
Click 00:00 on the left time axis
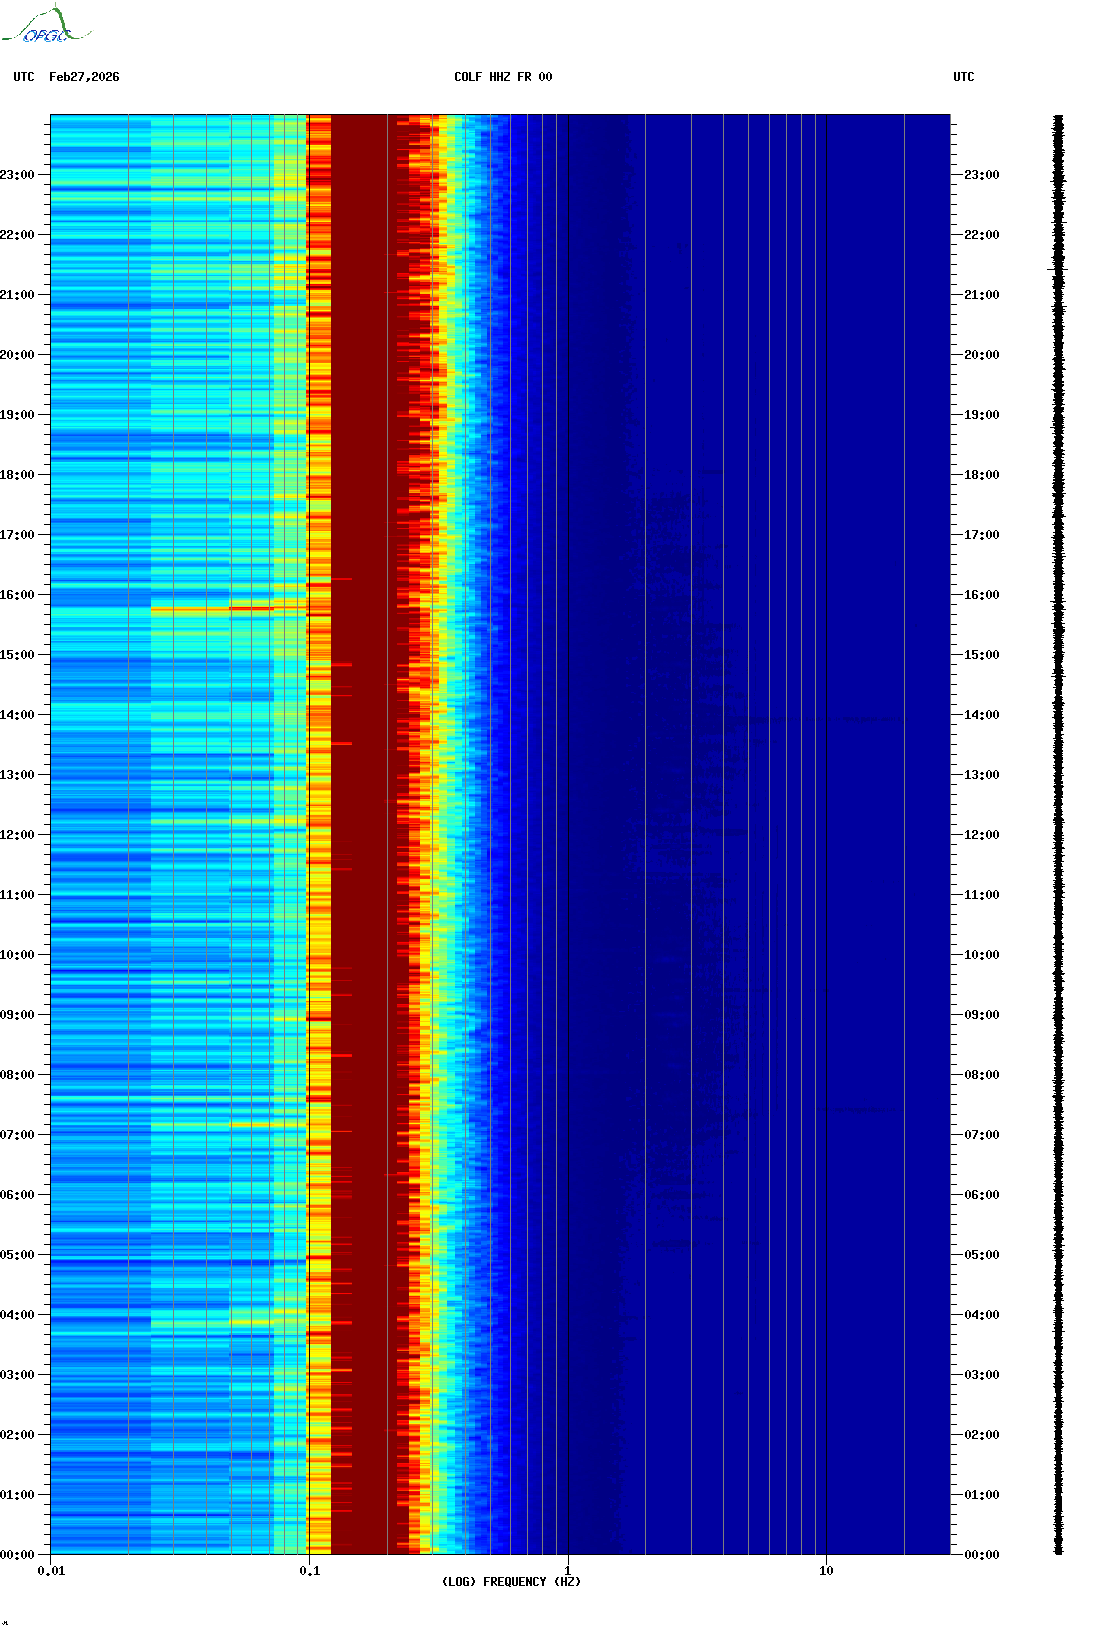[17, 1555]
